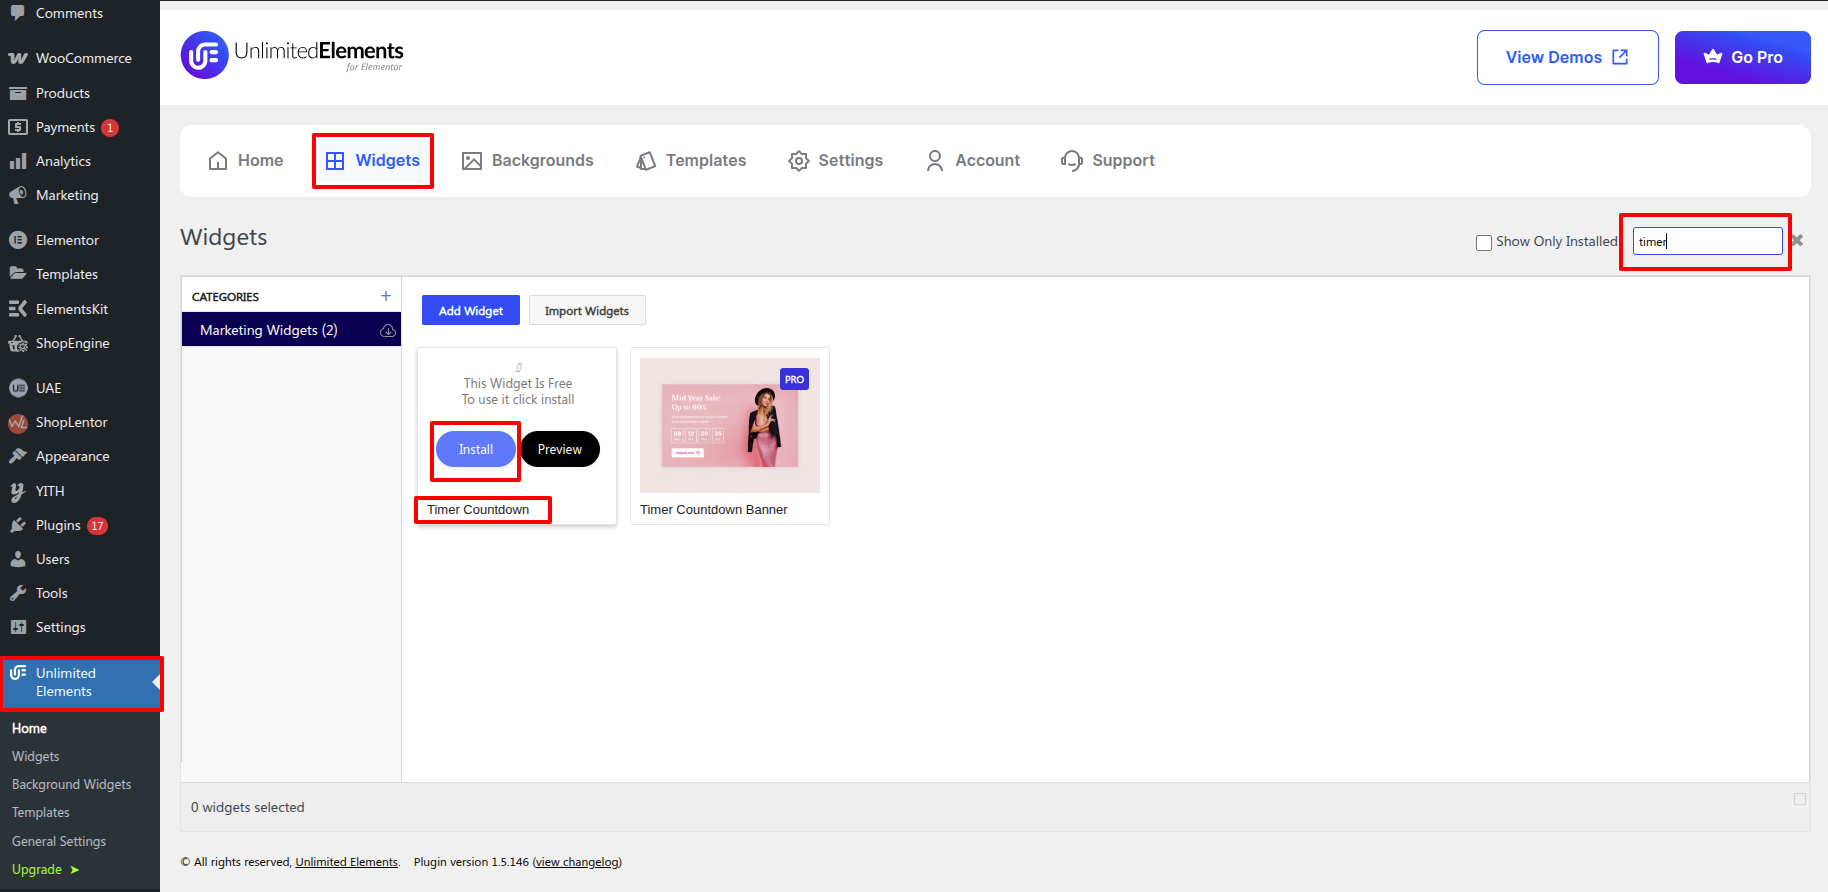Screen dimensions: 1828x892
Task: Click cloud download icon on Marketing Widgets
Action: [388, 331]
